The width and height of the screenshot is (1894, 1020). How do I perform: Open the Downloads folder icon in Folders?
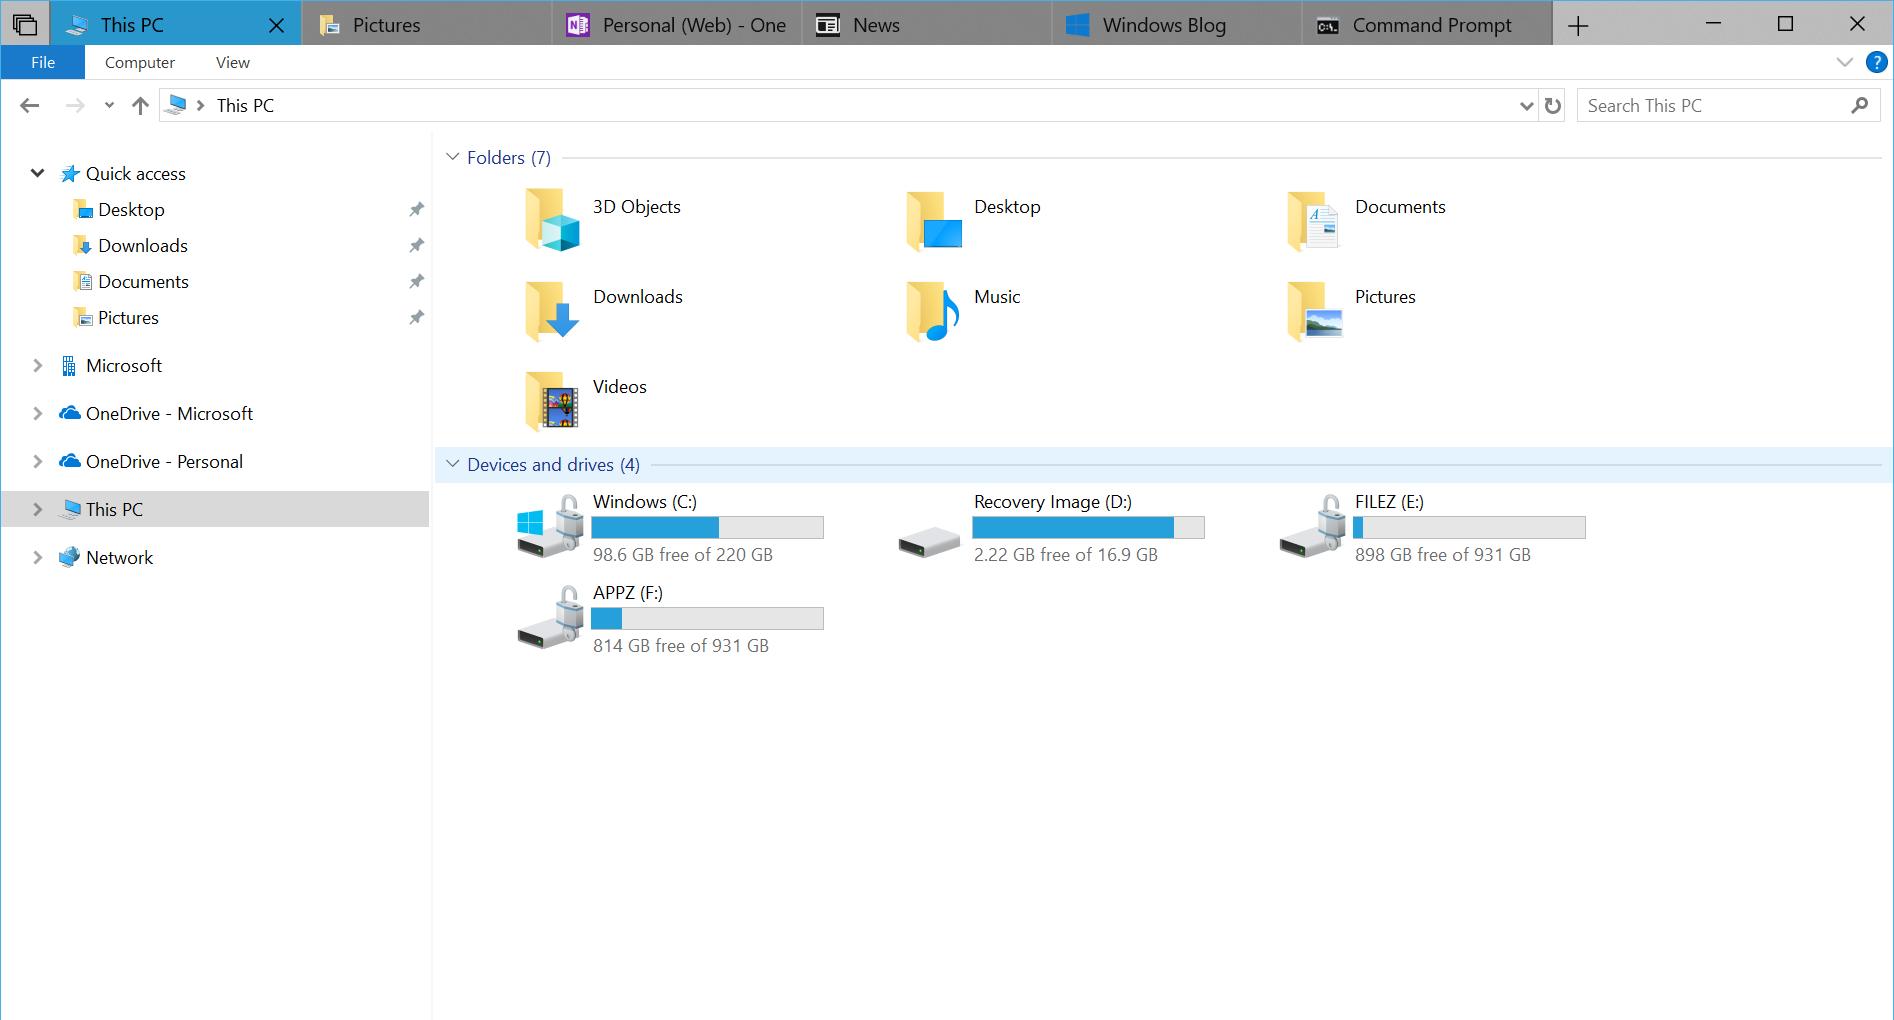tap(552, 311)
